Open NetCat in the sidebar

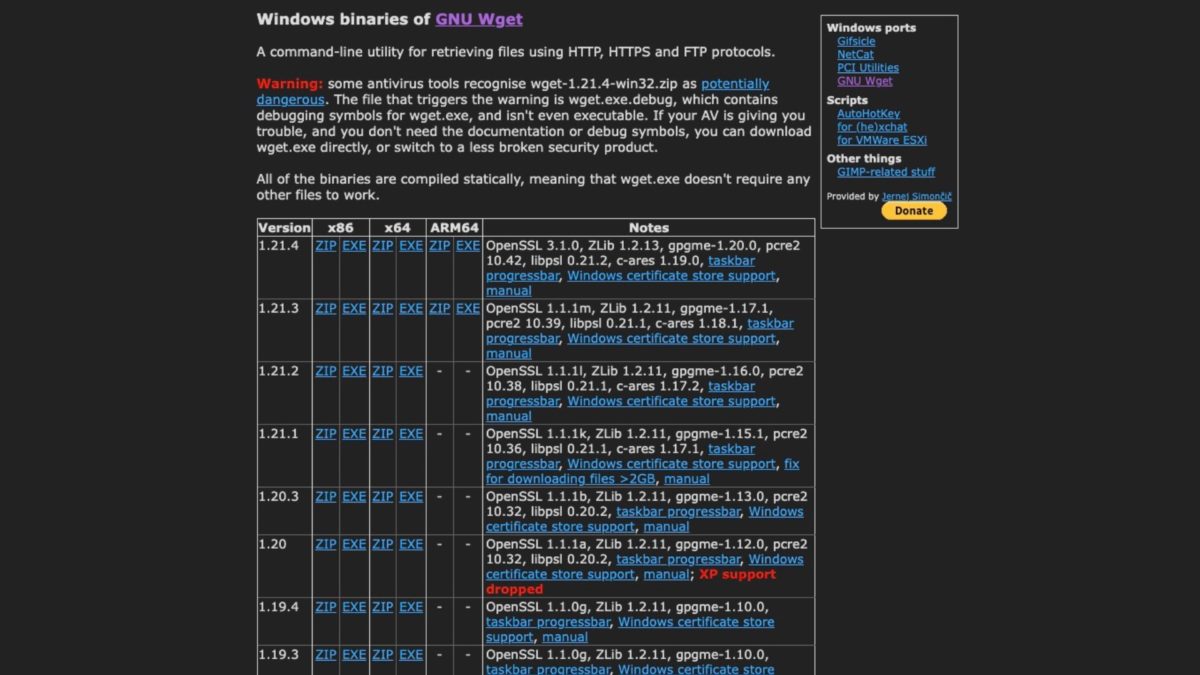click(855, 54)
